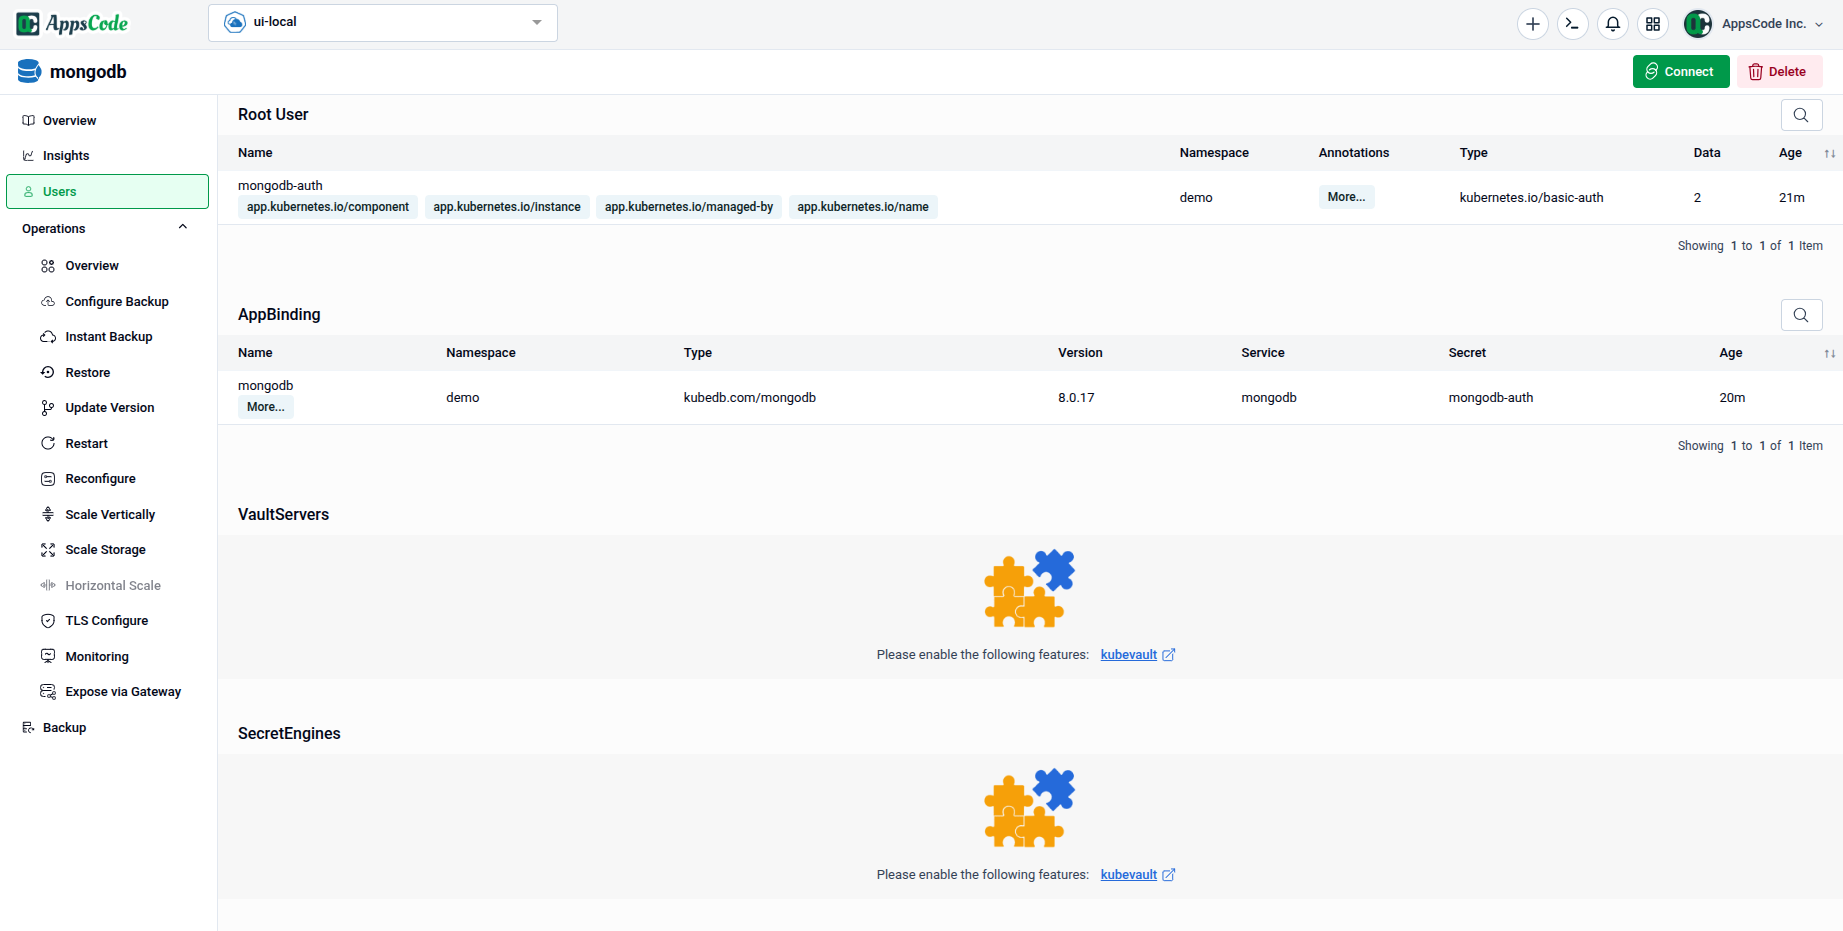
Task: Select the Scale Vertically operation icon
Action: 47,514
